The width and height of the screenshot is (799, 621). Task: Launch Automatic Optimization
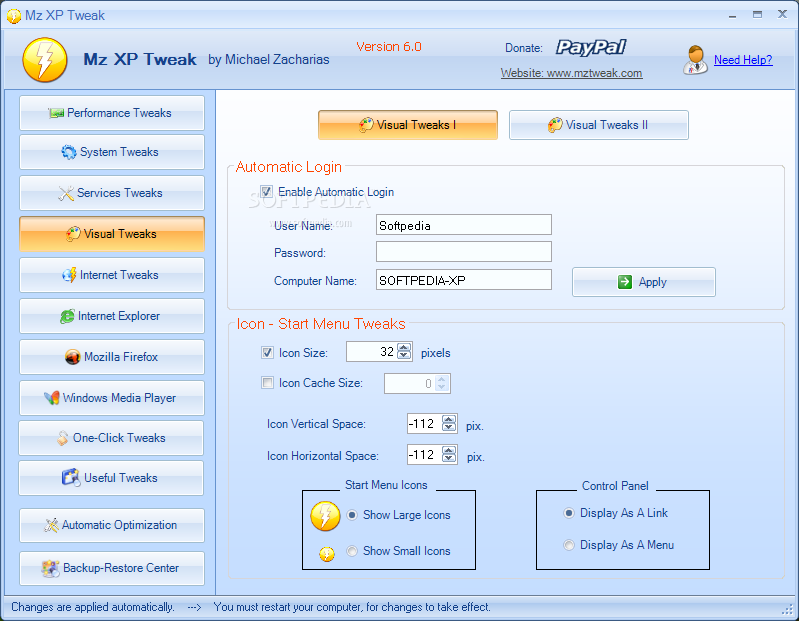[112, 525]
